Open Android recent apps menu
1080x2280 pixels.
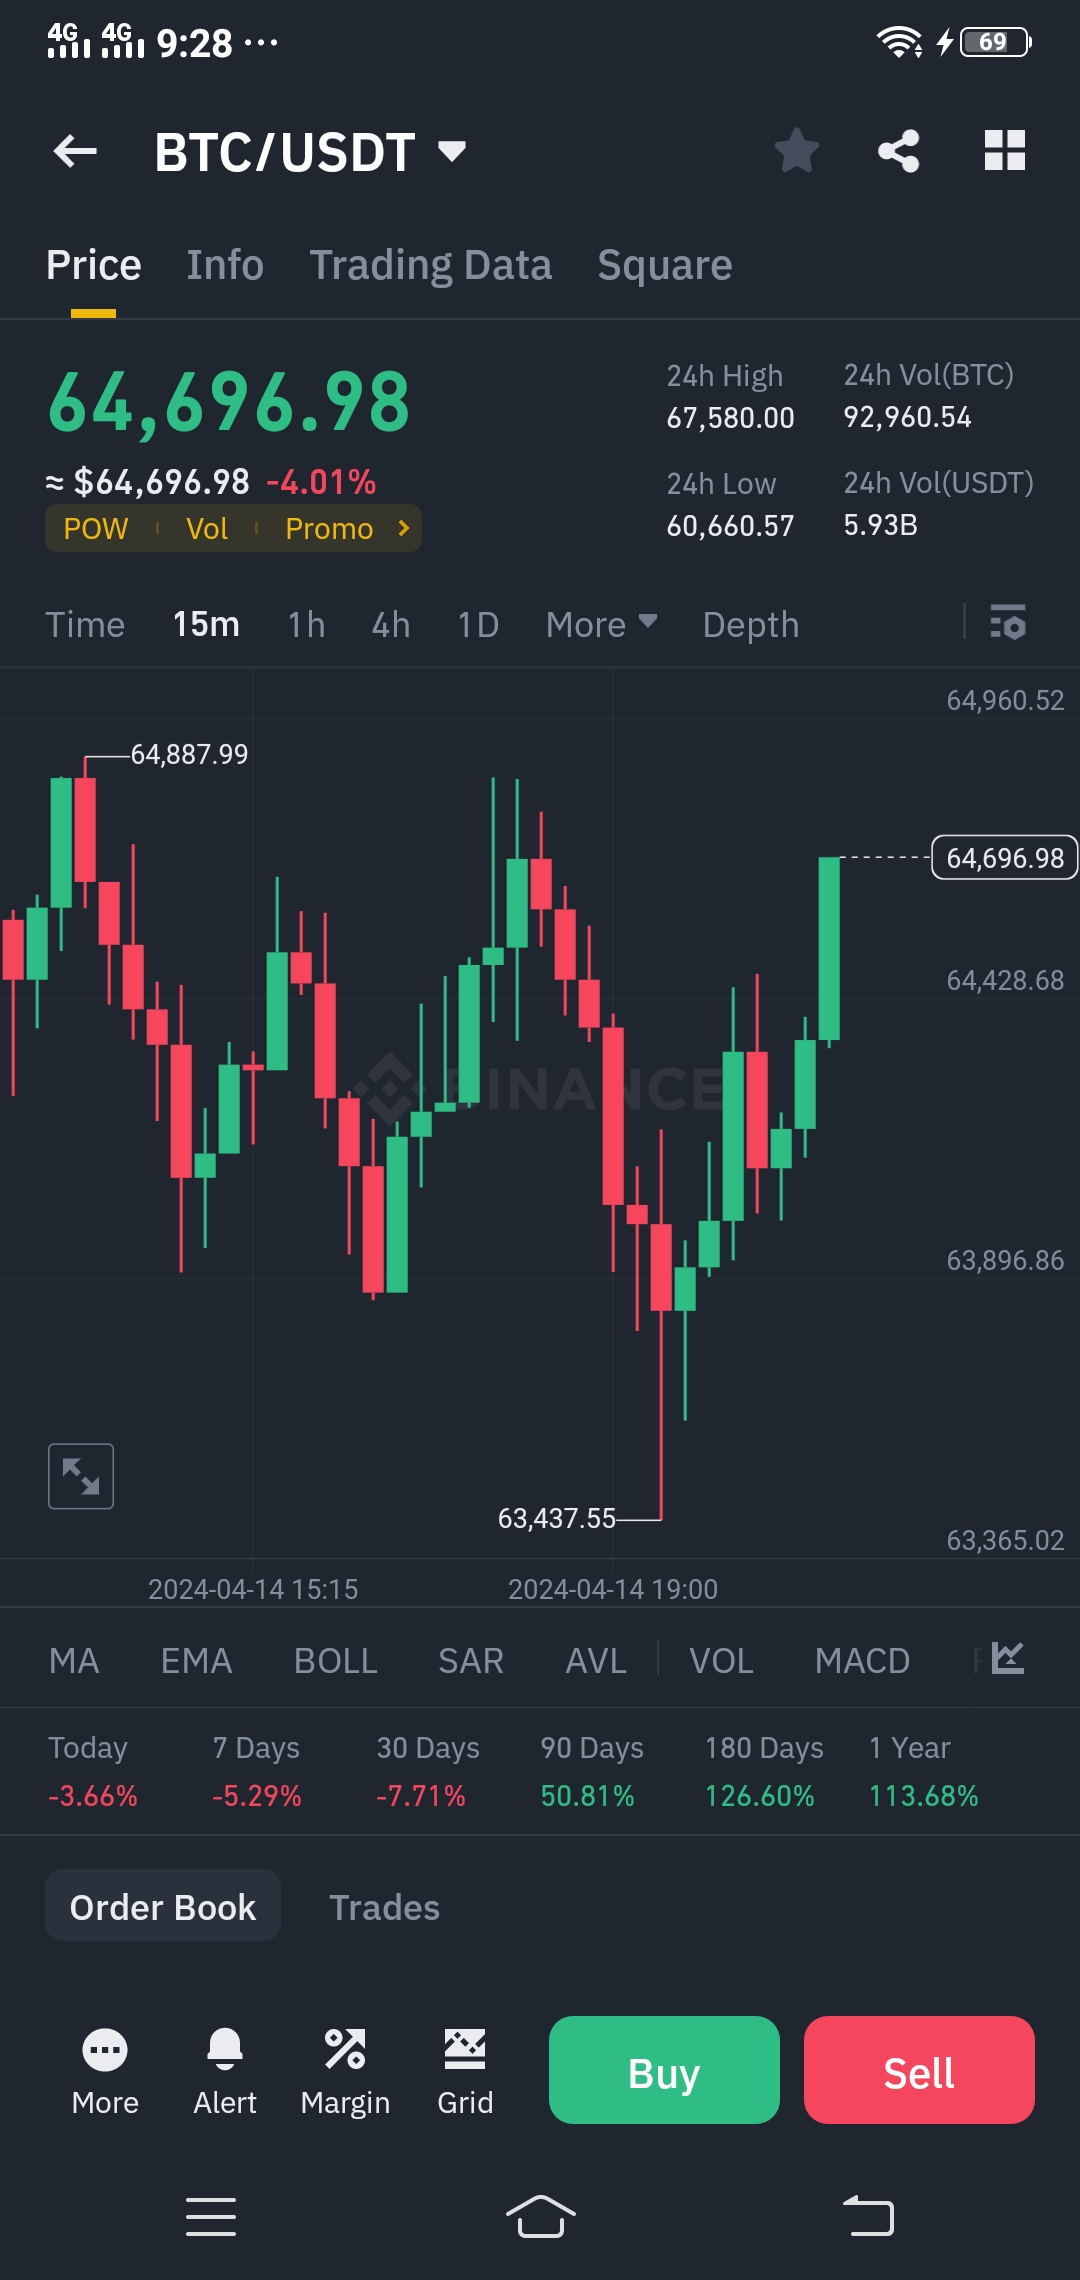211,2217
